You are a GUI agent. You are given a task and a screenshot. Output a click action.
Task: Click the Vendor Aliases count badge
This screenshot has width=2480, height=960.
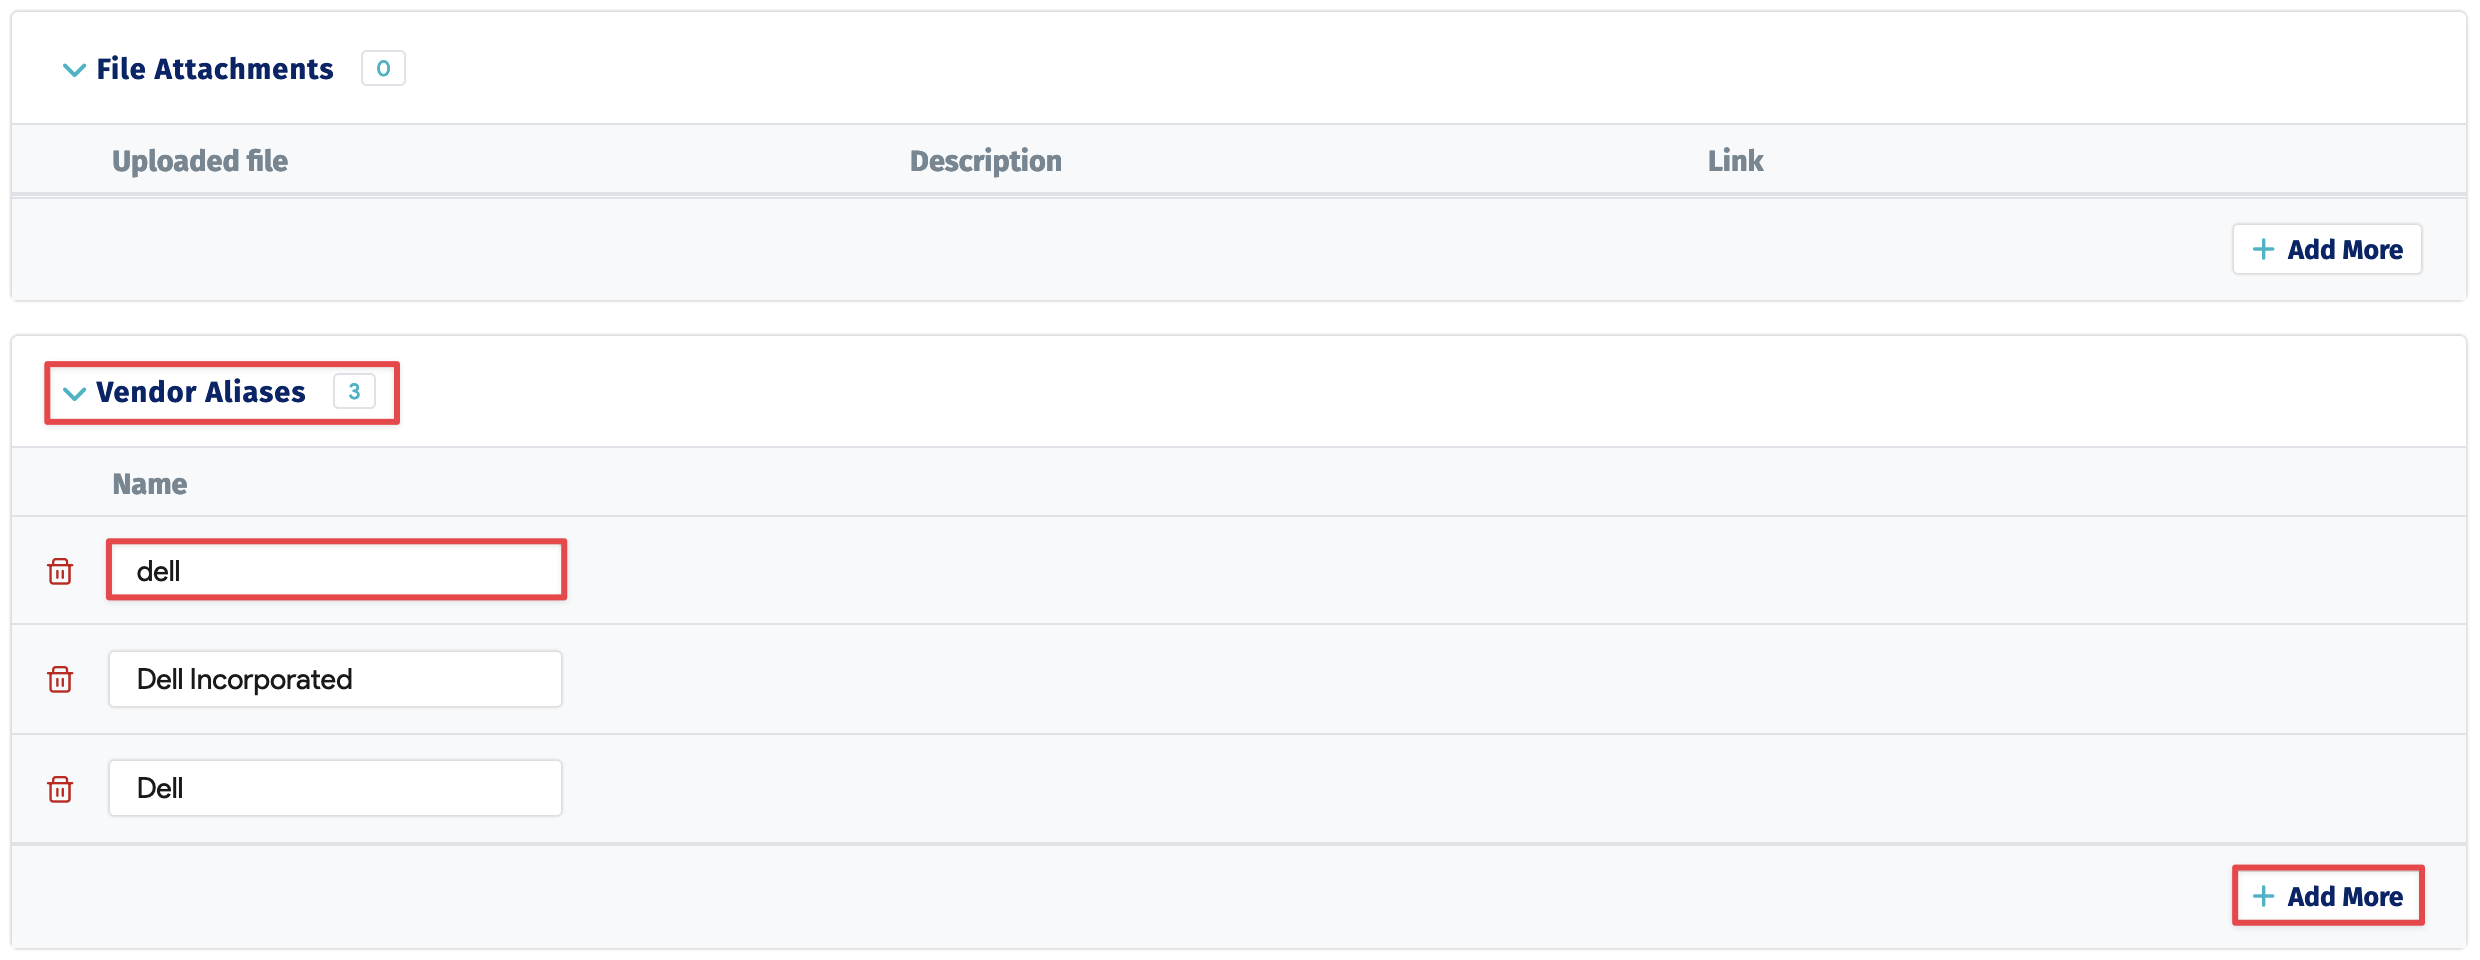point(354,392)
